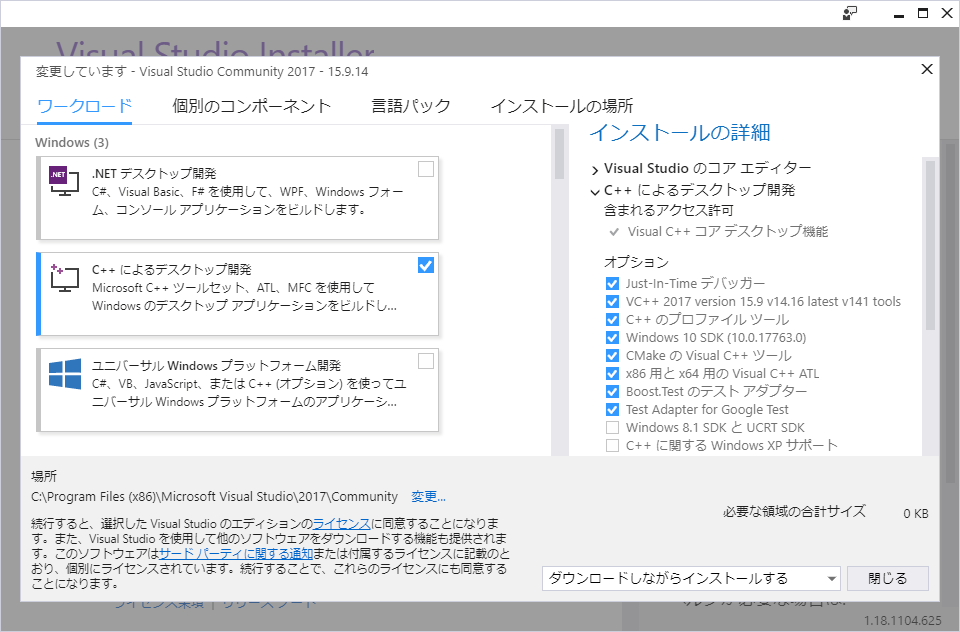Uncheck the C++ によるデスクトップ開発 workload checkbox

tap(426, 265)
